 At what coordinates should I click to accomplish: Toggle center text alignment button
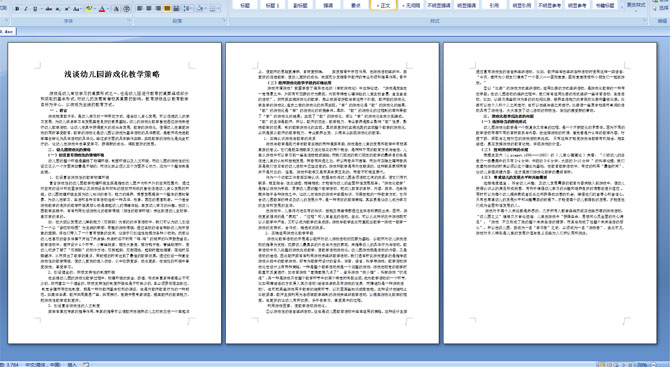point(149,9)
